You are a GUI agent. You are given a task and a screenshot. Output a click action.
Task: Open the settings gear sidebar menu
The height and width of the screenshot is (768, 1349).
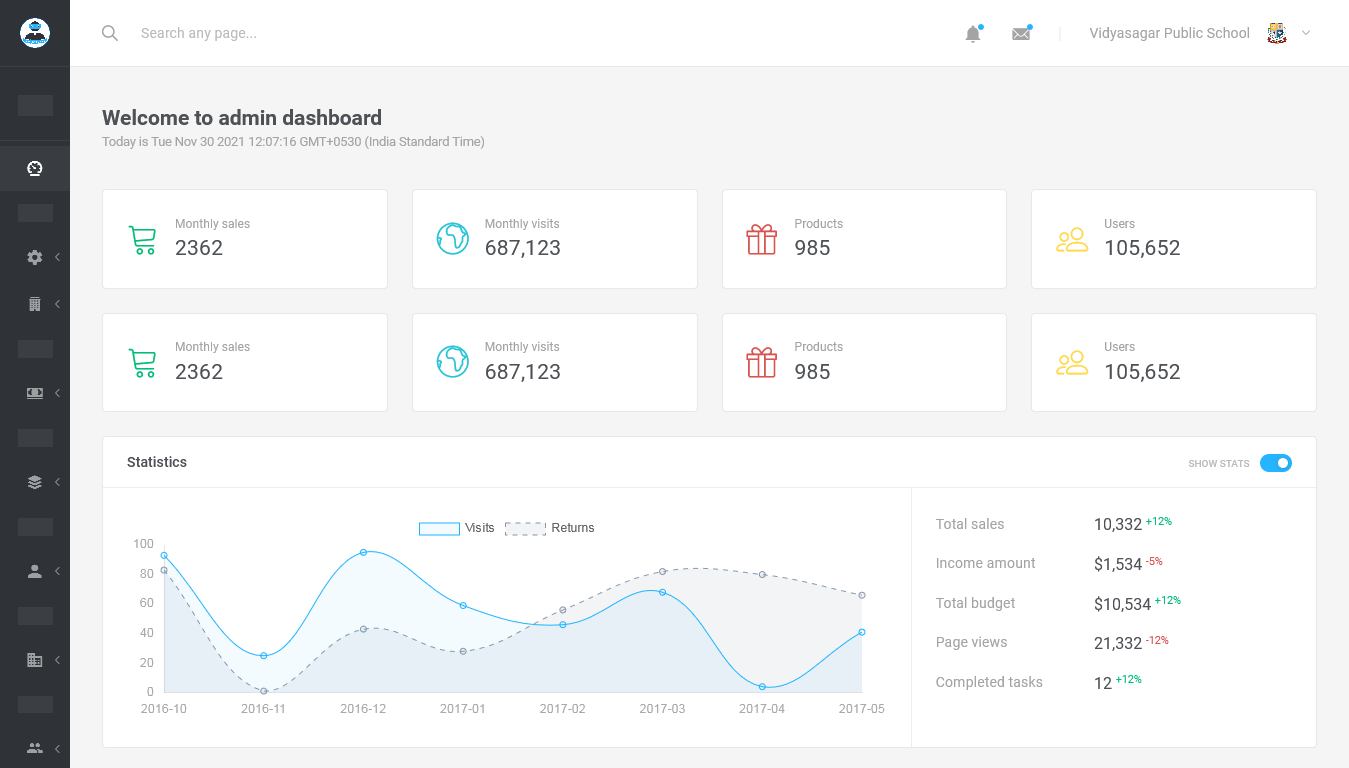35,257
